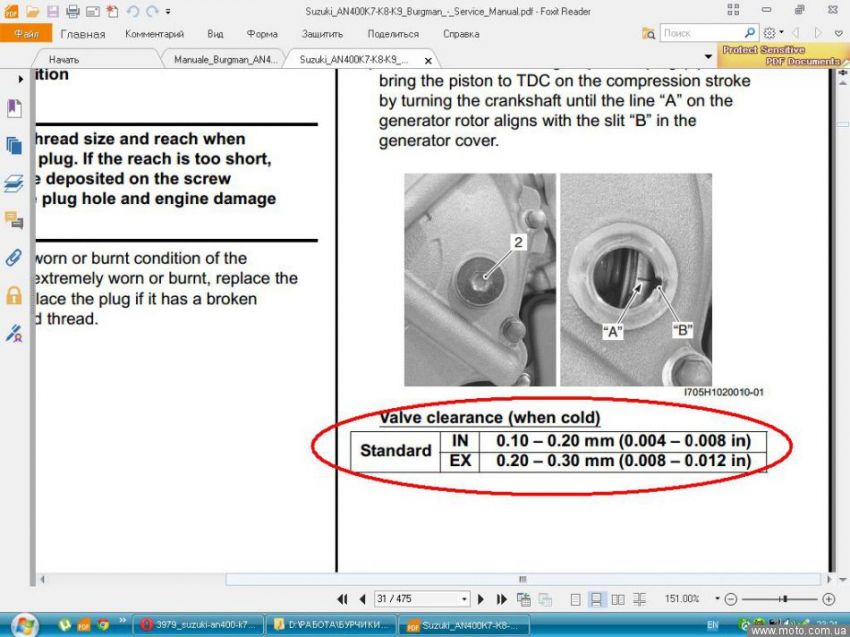Open the Pages thumbnails panel
The width and height of the screenshot is (850, 637).
point(14,146)
